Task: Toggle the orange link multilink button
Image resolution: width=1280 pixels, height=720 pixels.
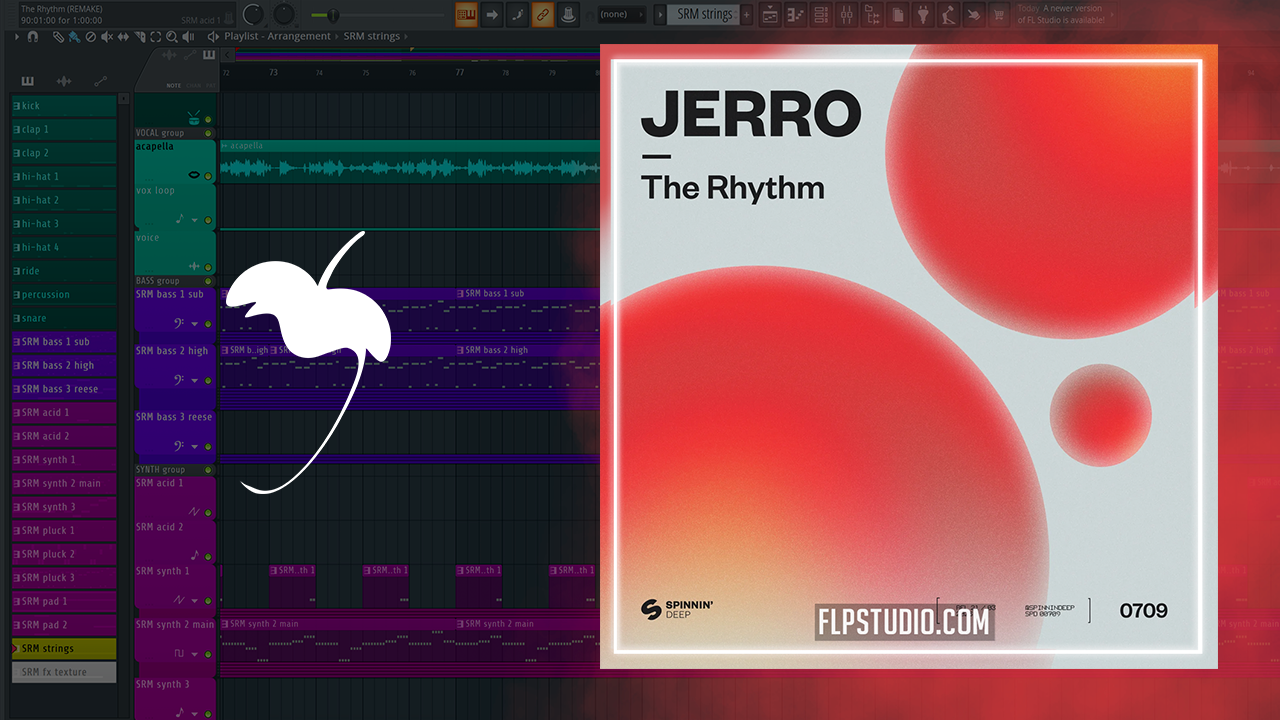Action: click(x=543, y=14)
